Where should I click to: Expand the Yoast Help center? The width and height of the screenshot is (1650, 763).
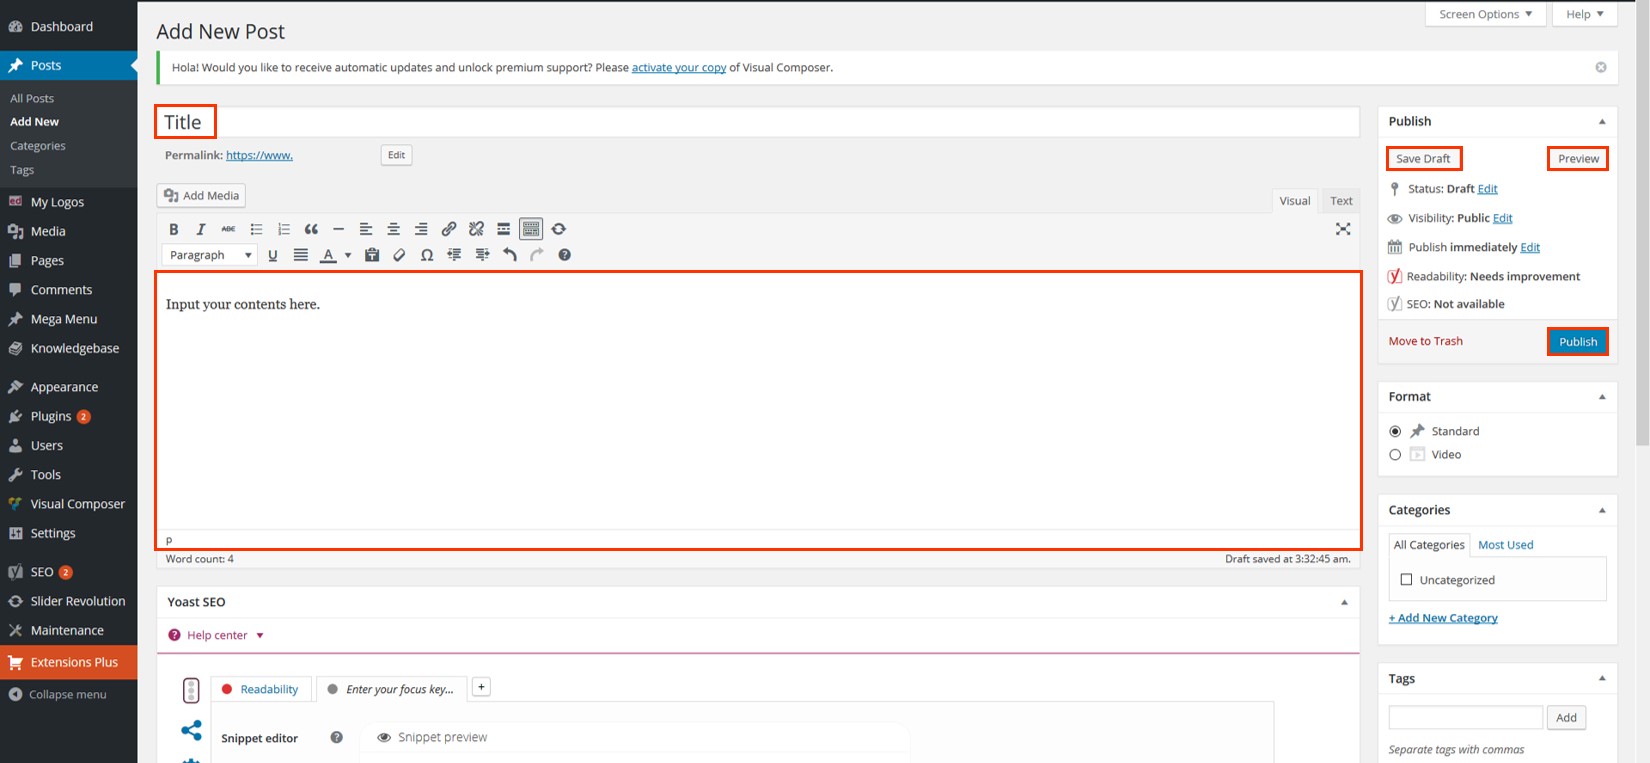[216, 635]
